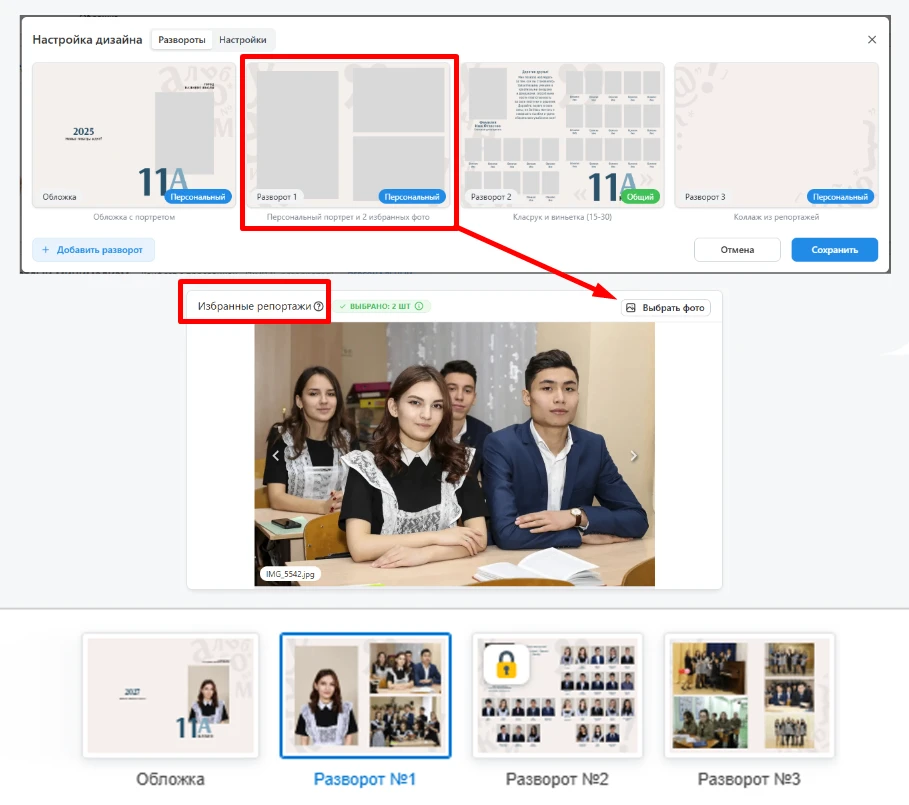Click the Персональный badge on Разворот 3 card
This screenshot has width=909, height=805.
pyautogui.click(x=840, y=197)
